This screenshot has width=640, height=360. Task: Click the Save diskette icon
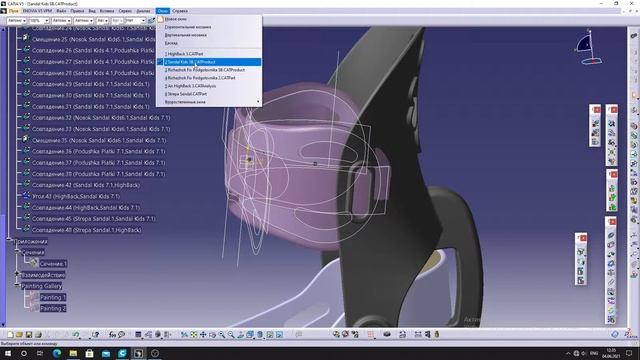click(29, 335)
